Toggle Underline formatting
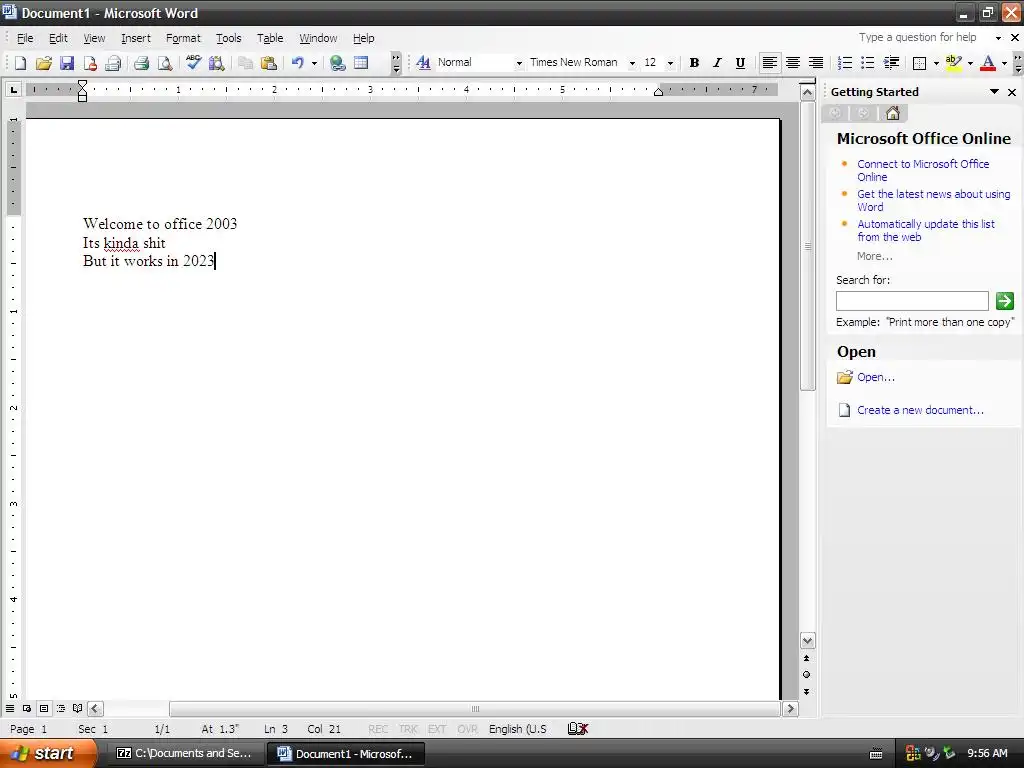 click(x=740, y=63)
